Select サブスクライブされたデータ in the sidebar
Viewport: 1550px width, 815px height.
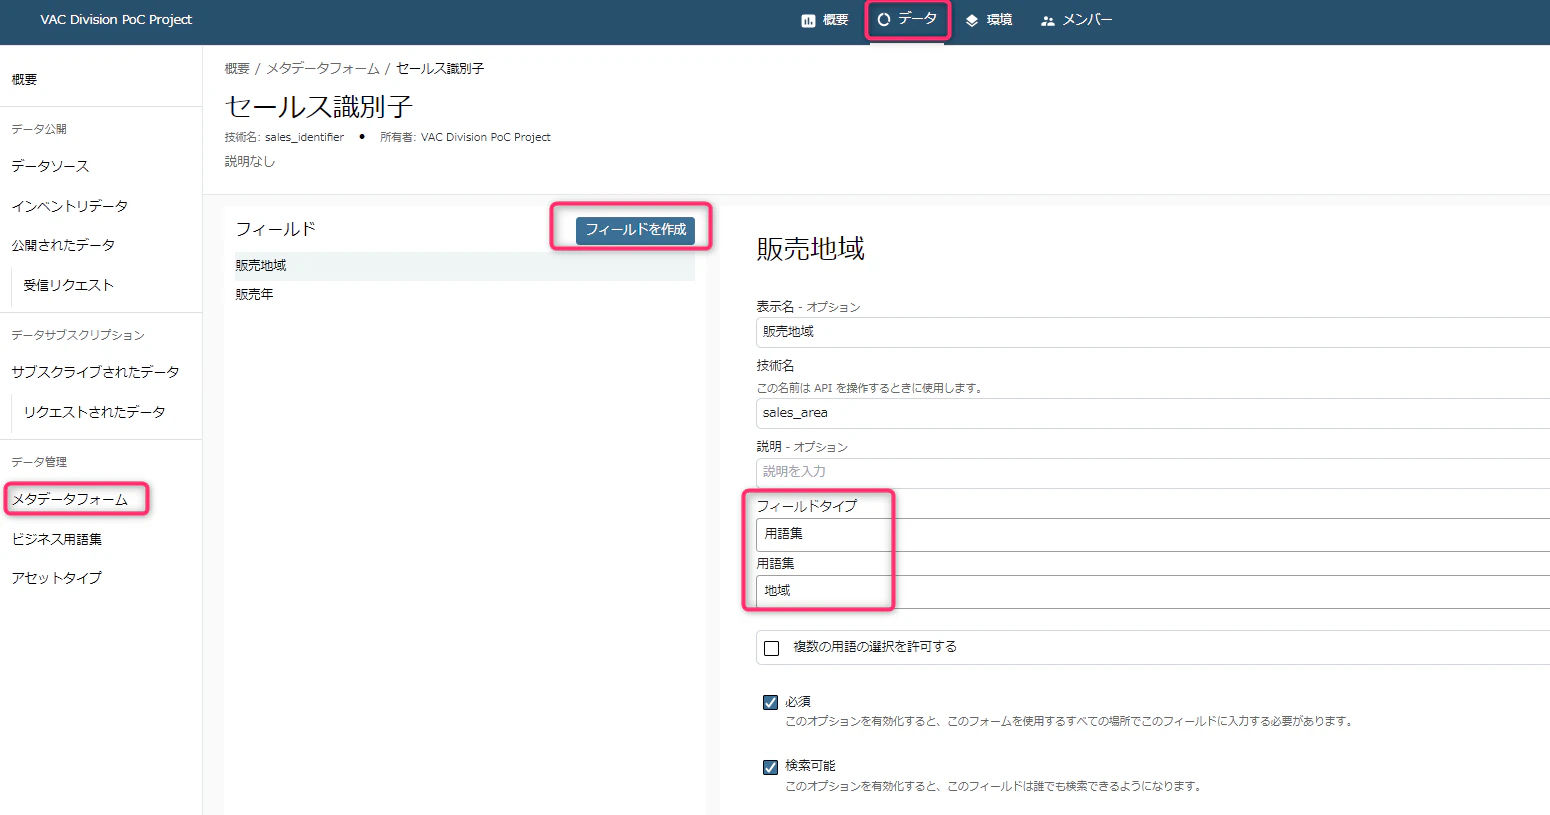tap(96, 372)
